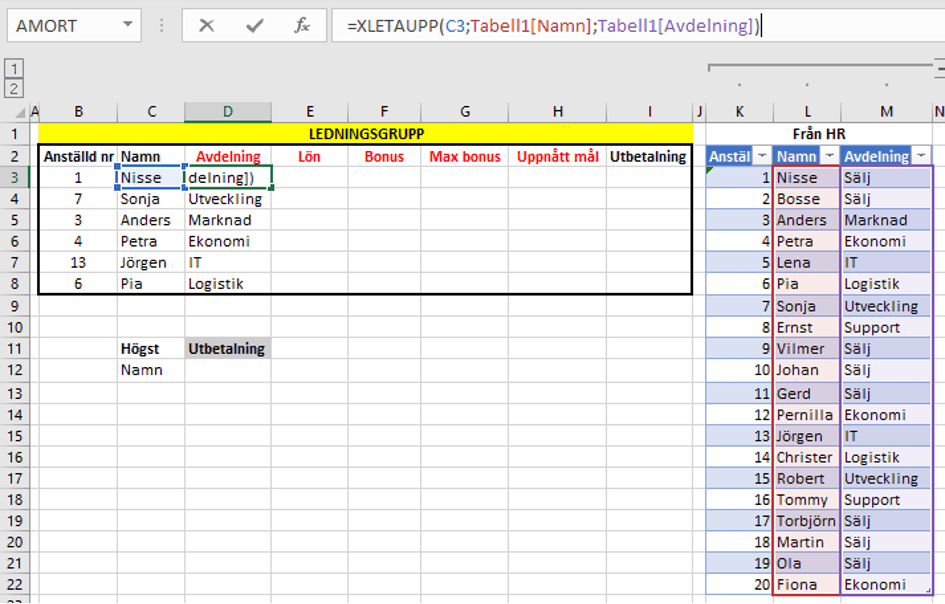945x604 pixels.
Task: Open the Namn column filter dropdown
Action: click(x=829, y=156)
